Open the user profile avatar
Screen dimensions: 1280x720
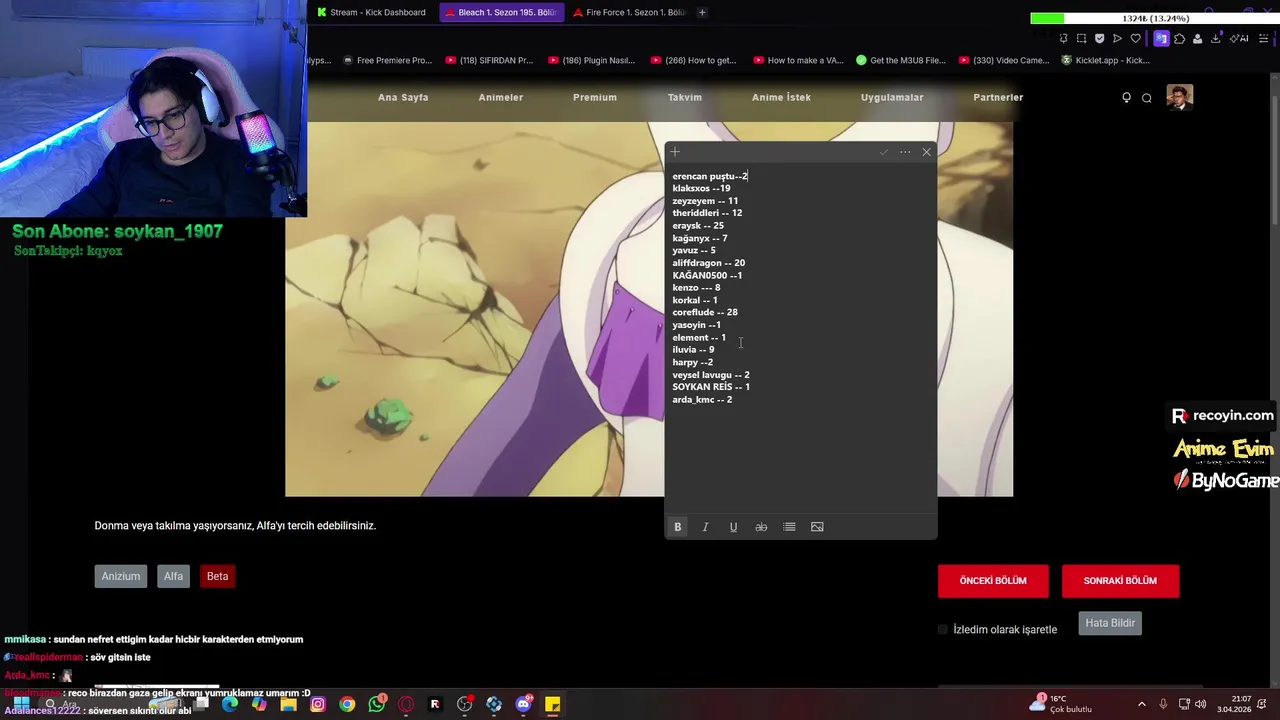(x=1179, y=97)
